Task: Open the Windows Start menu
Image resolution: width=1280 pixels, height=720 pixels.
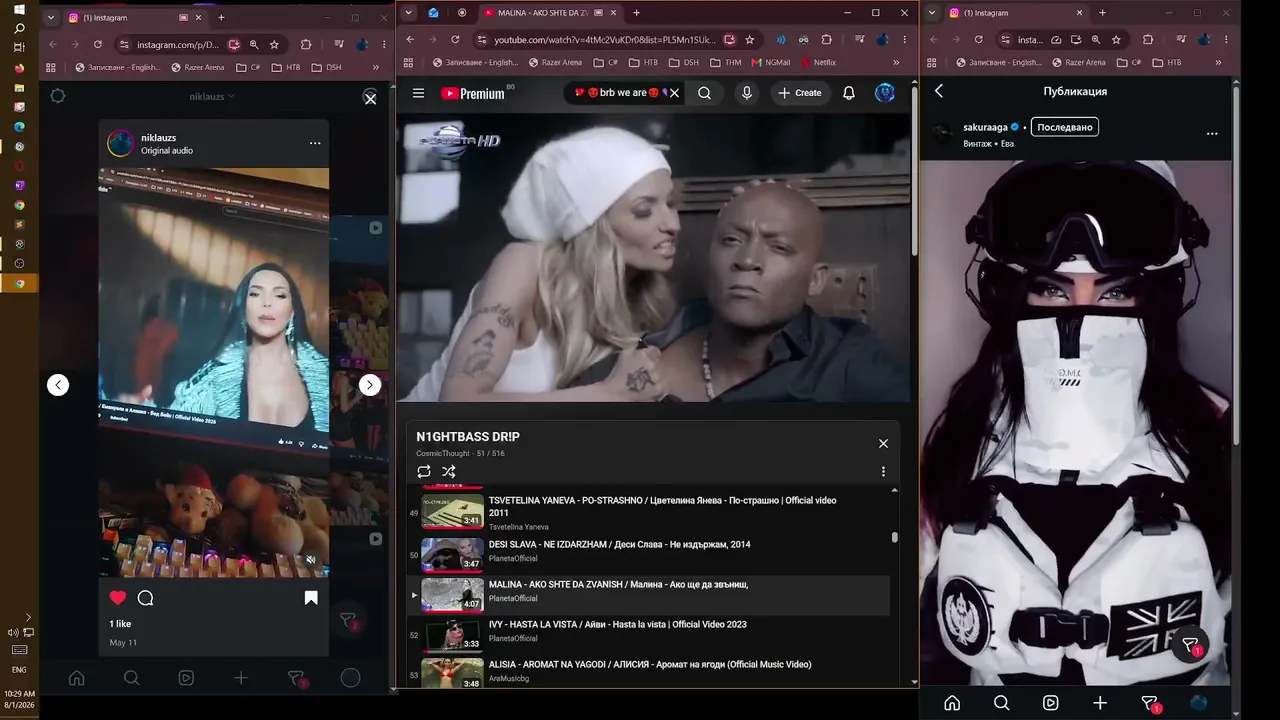Action: (x=19, y=9)
